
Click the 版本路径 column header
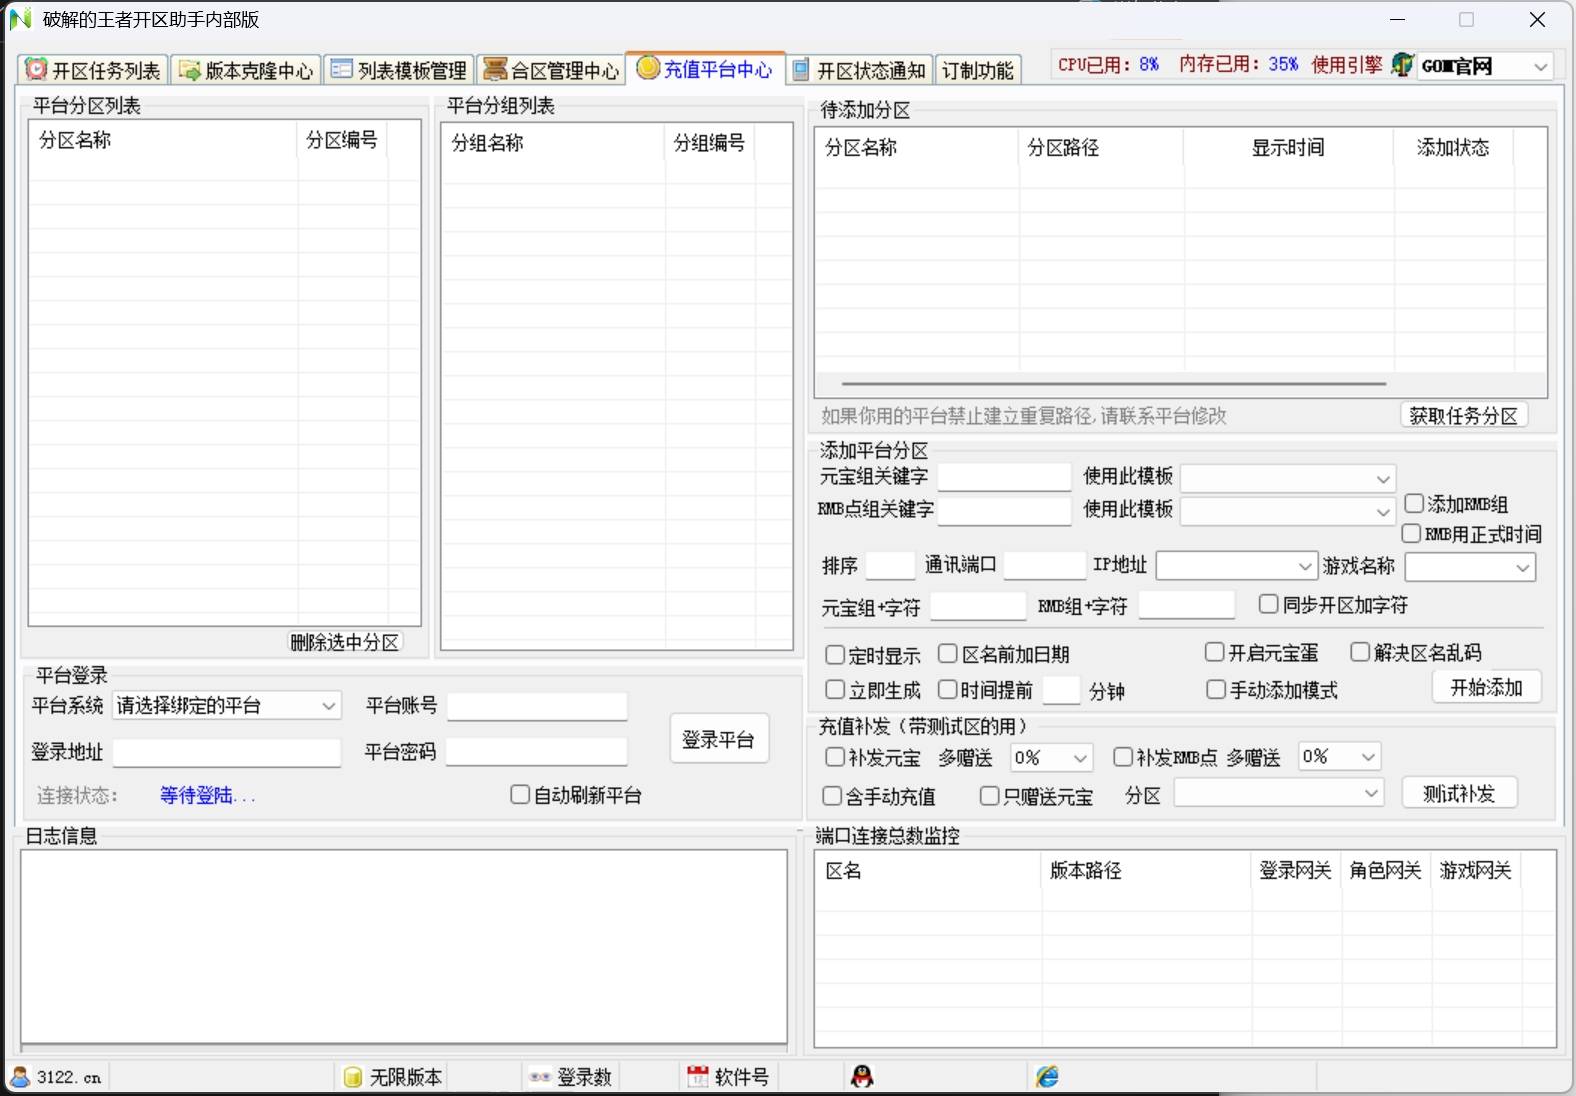click(1146, 870)
